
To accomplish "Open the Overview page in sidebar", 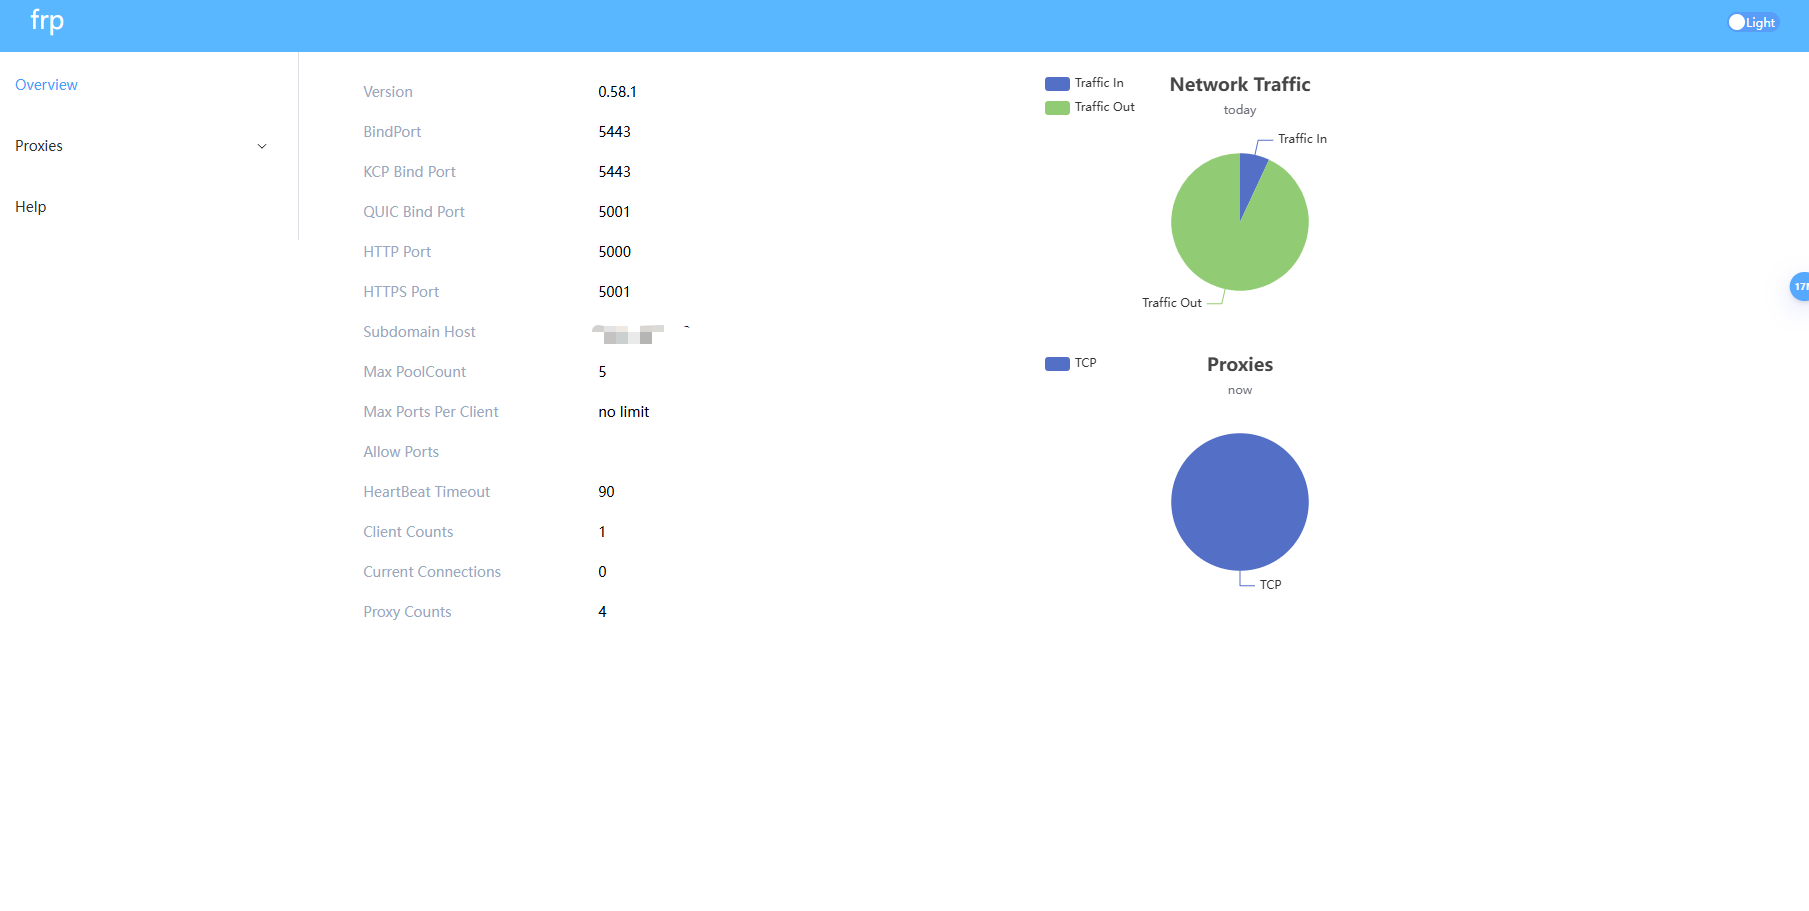I will pos(46,85).
